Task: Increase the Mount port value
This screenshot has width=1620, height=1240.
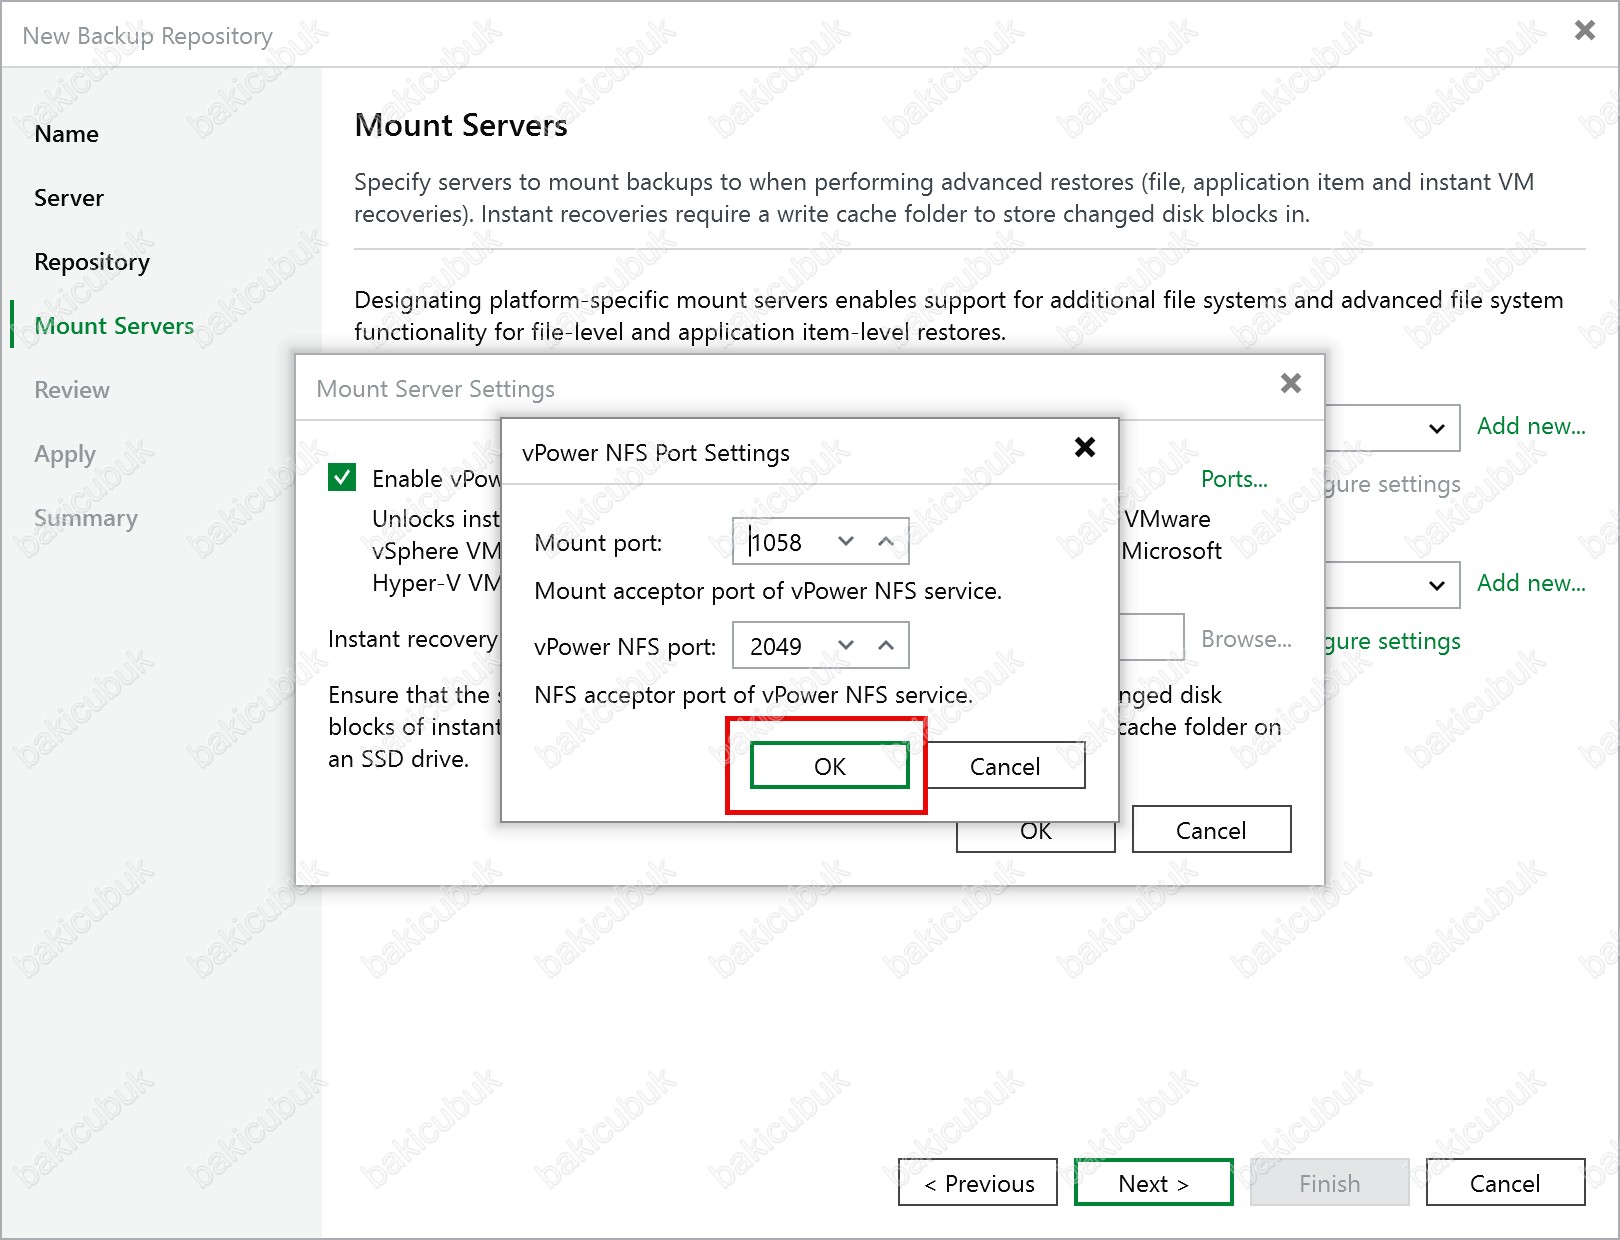Action: 885,542
